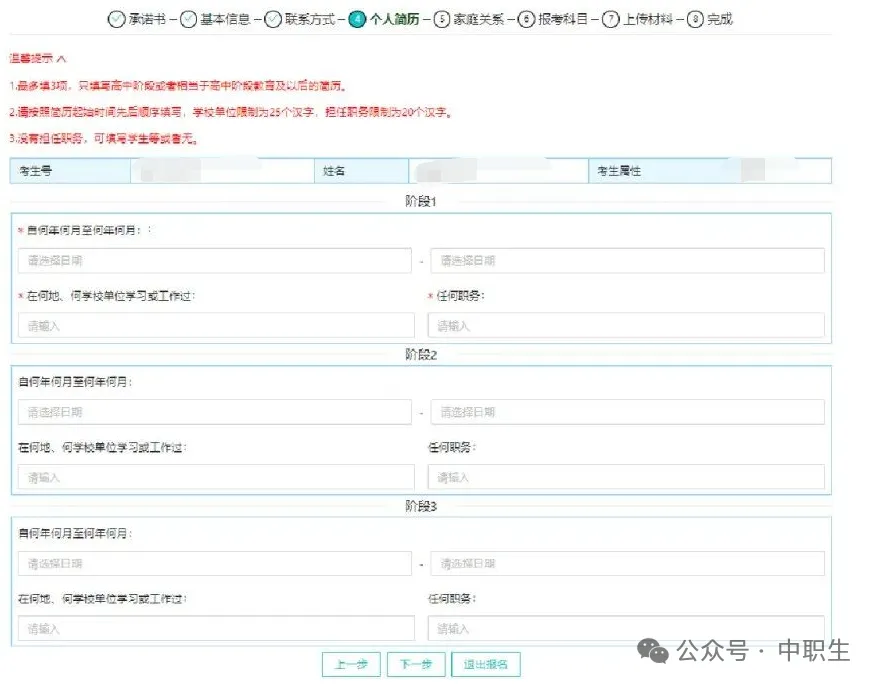Click the 阶段2 section heading
878x685 pixels.
coord(421,354)
